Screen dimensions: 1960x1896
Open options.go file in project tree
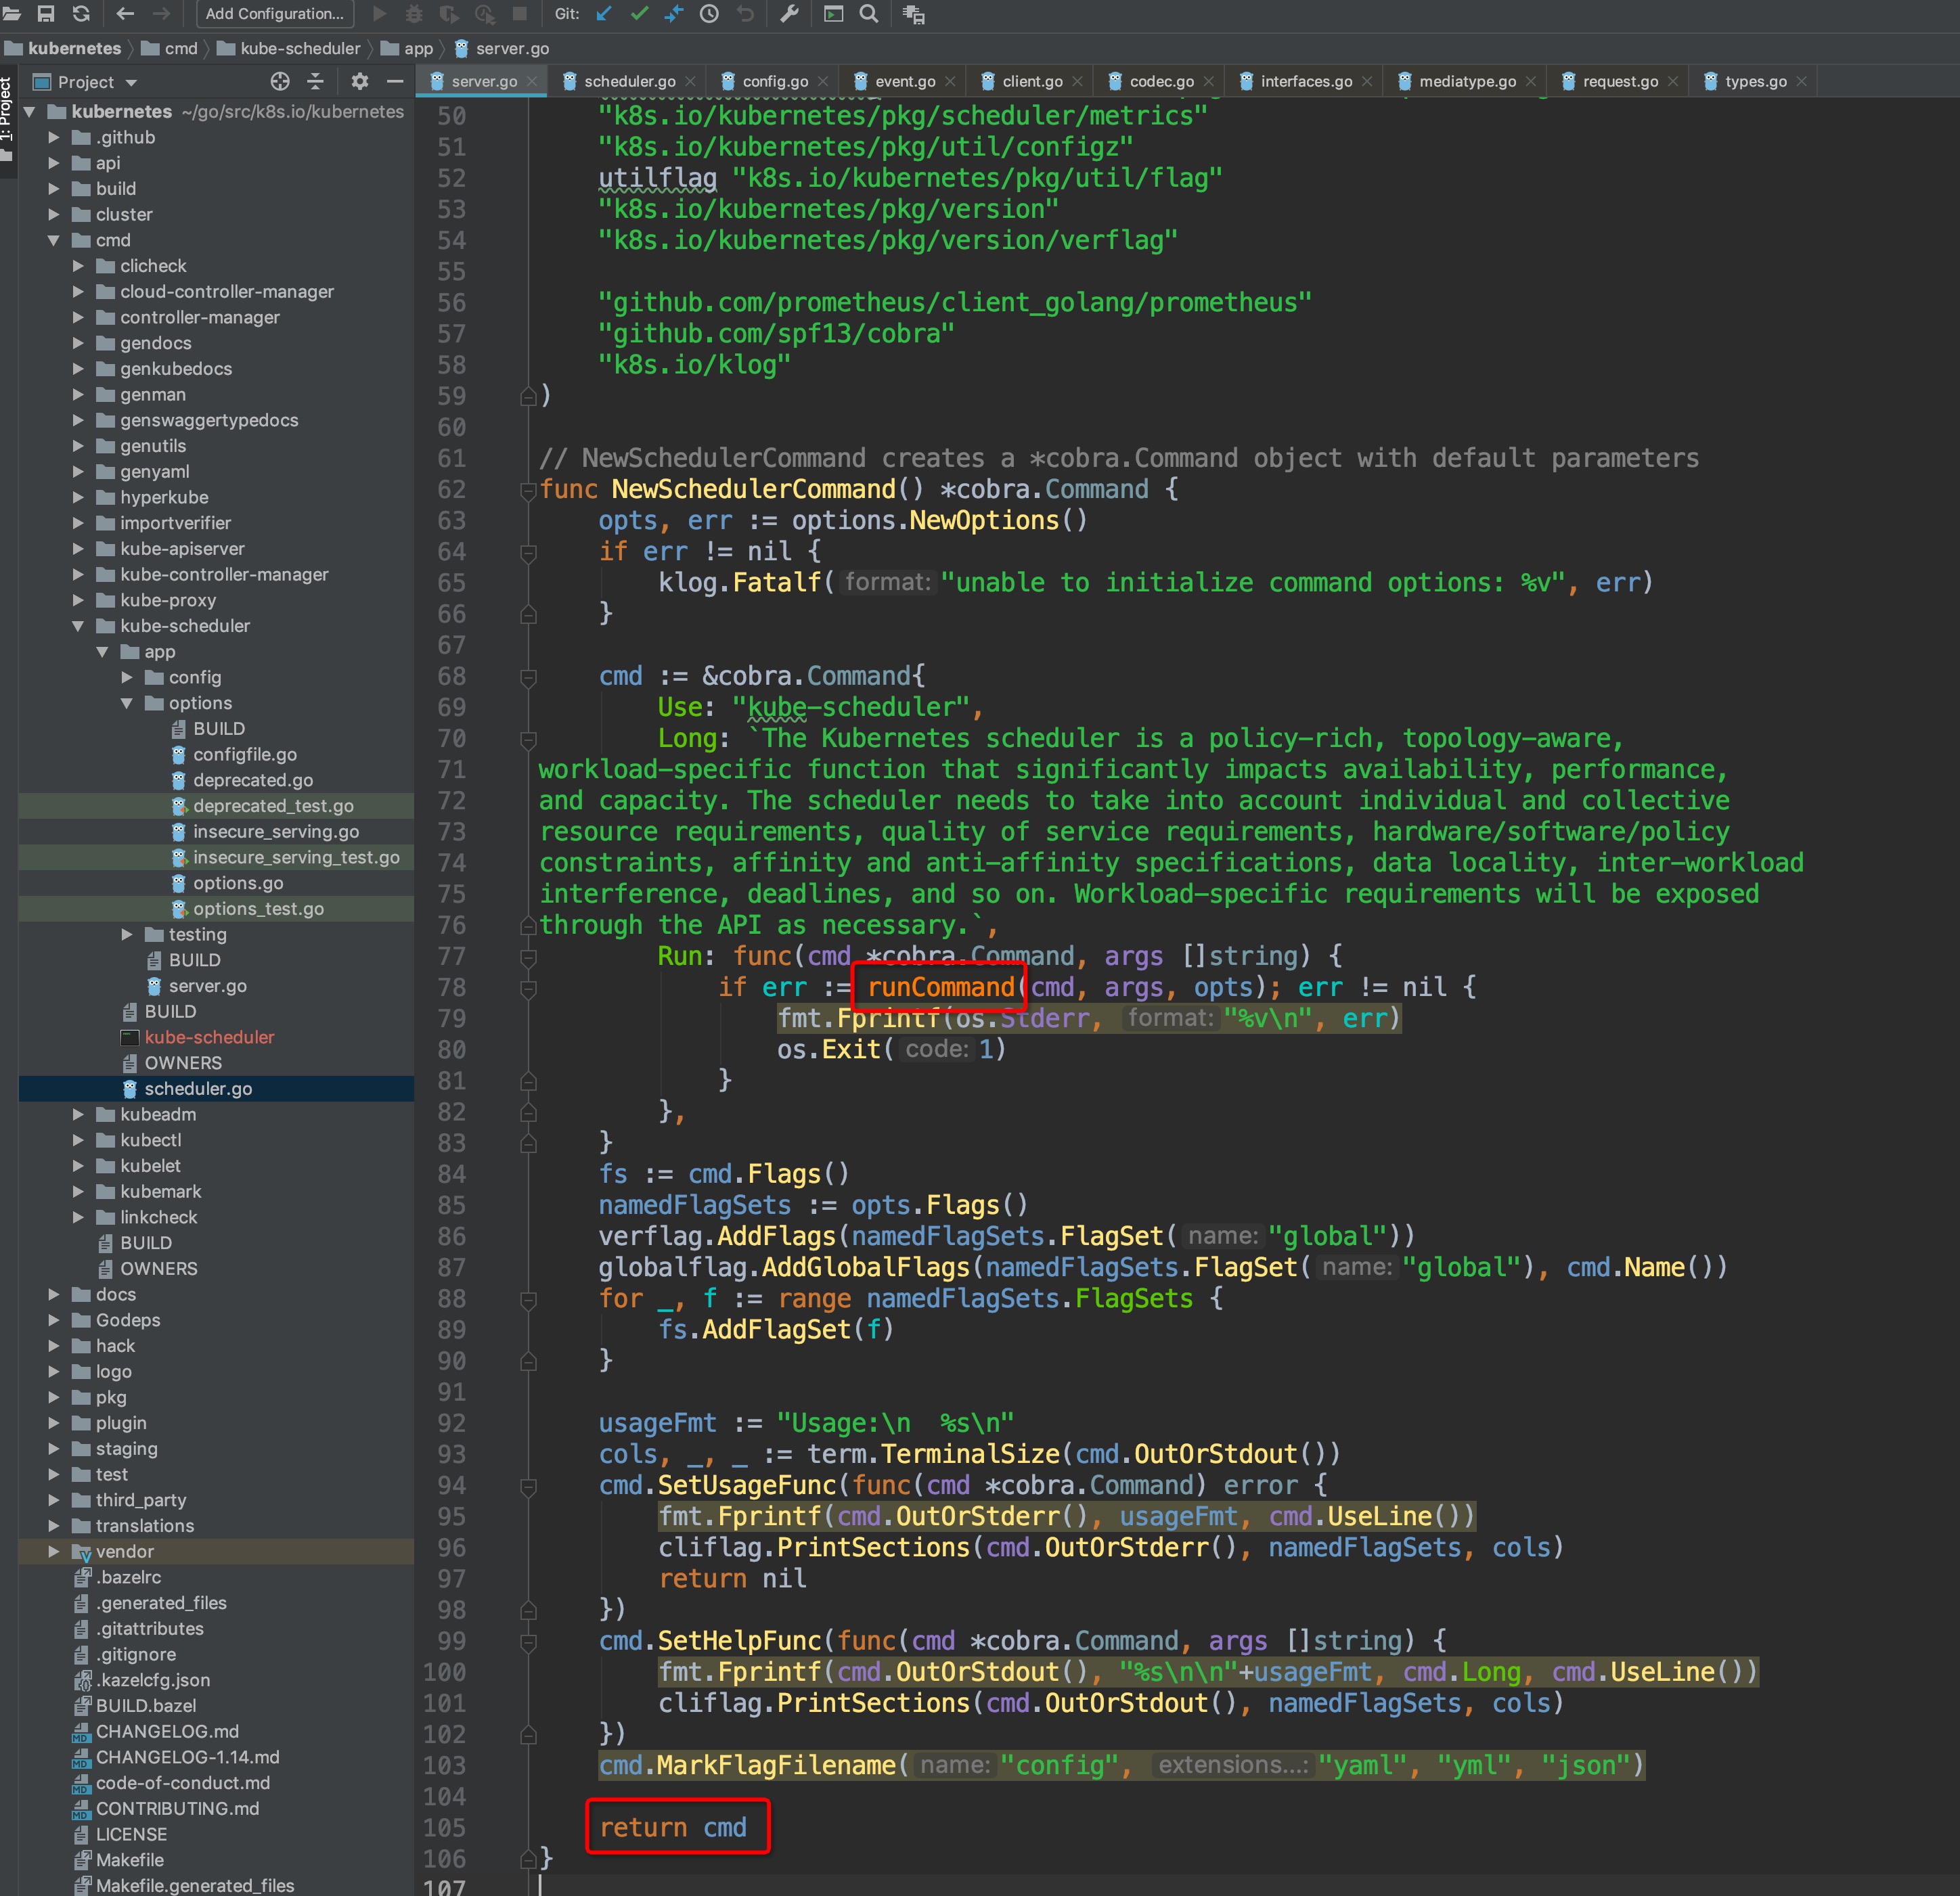click(237, 883)
